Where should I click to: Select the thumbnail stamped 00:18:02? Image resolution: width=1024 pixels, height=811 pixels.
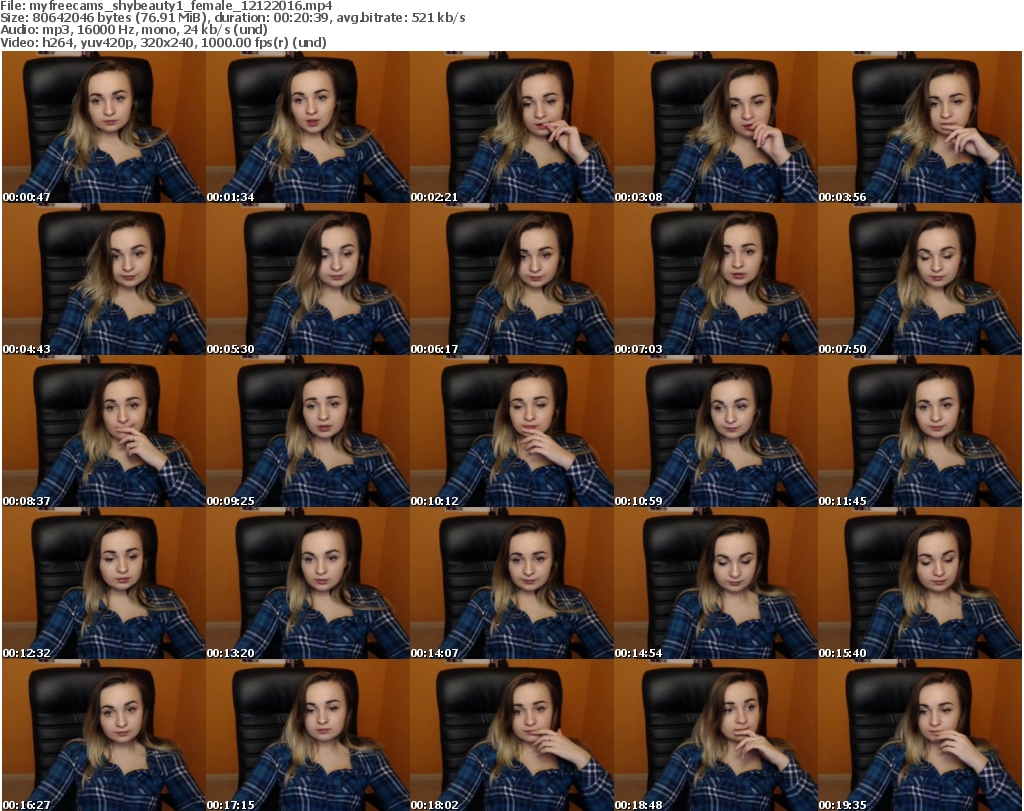coord(512,735)
